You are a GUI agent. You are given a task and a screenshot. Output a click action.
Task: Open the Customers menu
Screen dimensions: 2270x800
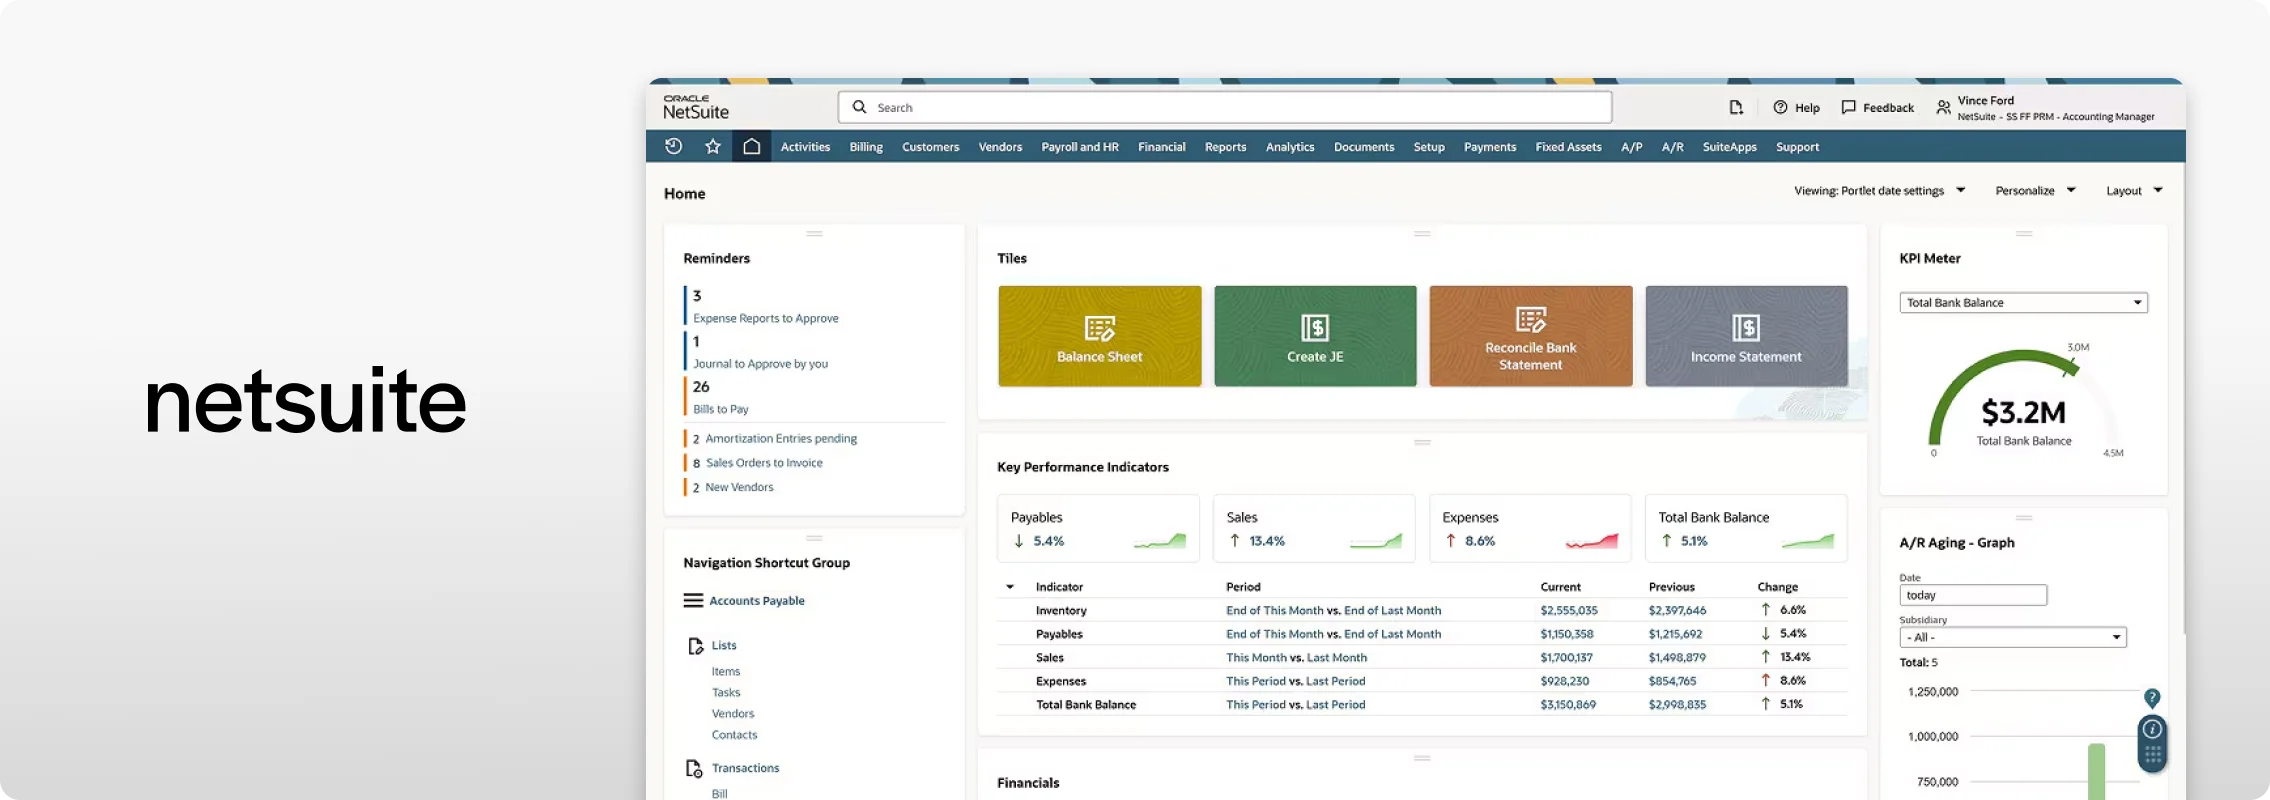pos(930,147)
